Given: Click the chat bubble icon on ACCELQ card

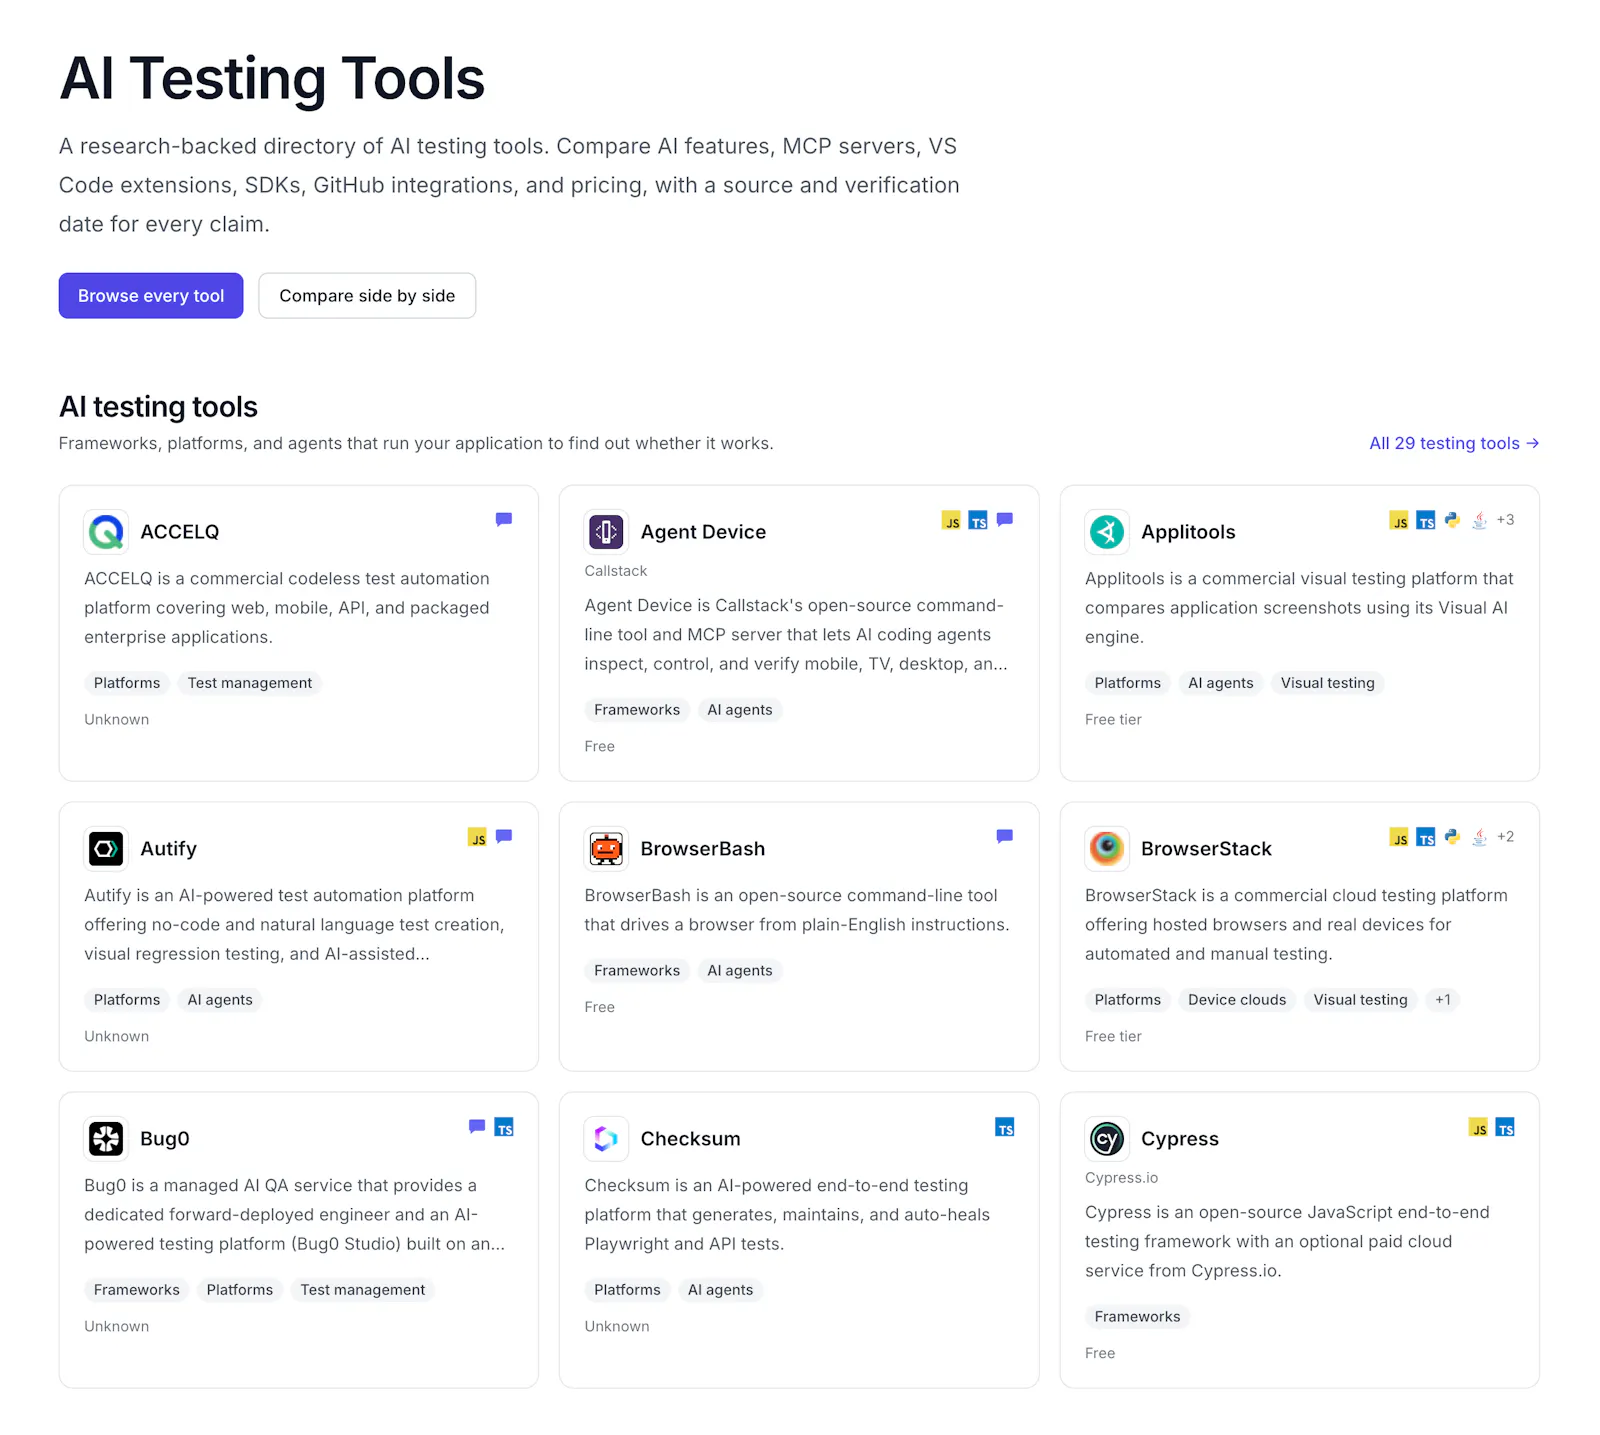Looking at the screenshot, I should 504,520.
